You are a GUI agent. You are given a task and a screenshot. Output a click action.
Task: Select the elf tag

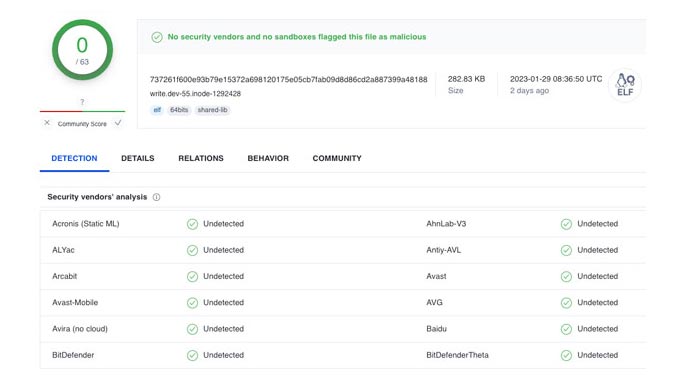157,110
